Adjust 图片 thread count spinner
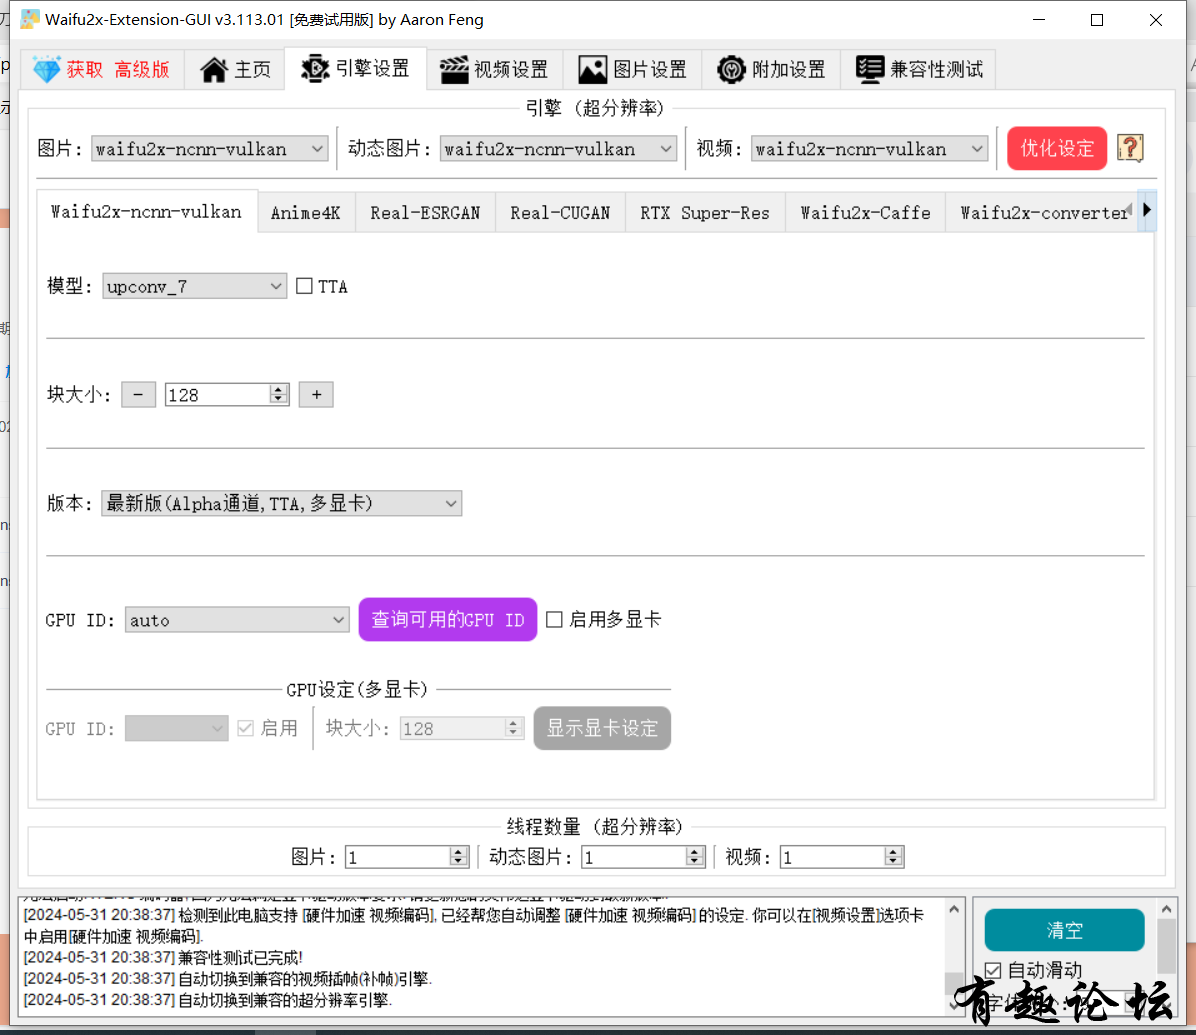The height and width of the screenshot is (1035, 1196). tap(458, 857)
